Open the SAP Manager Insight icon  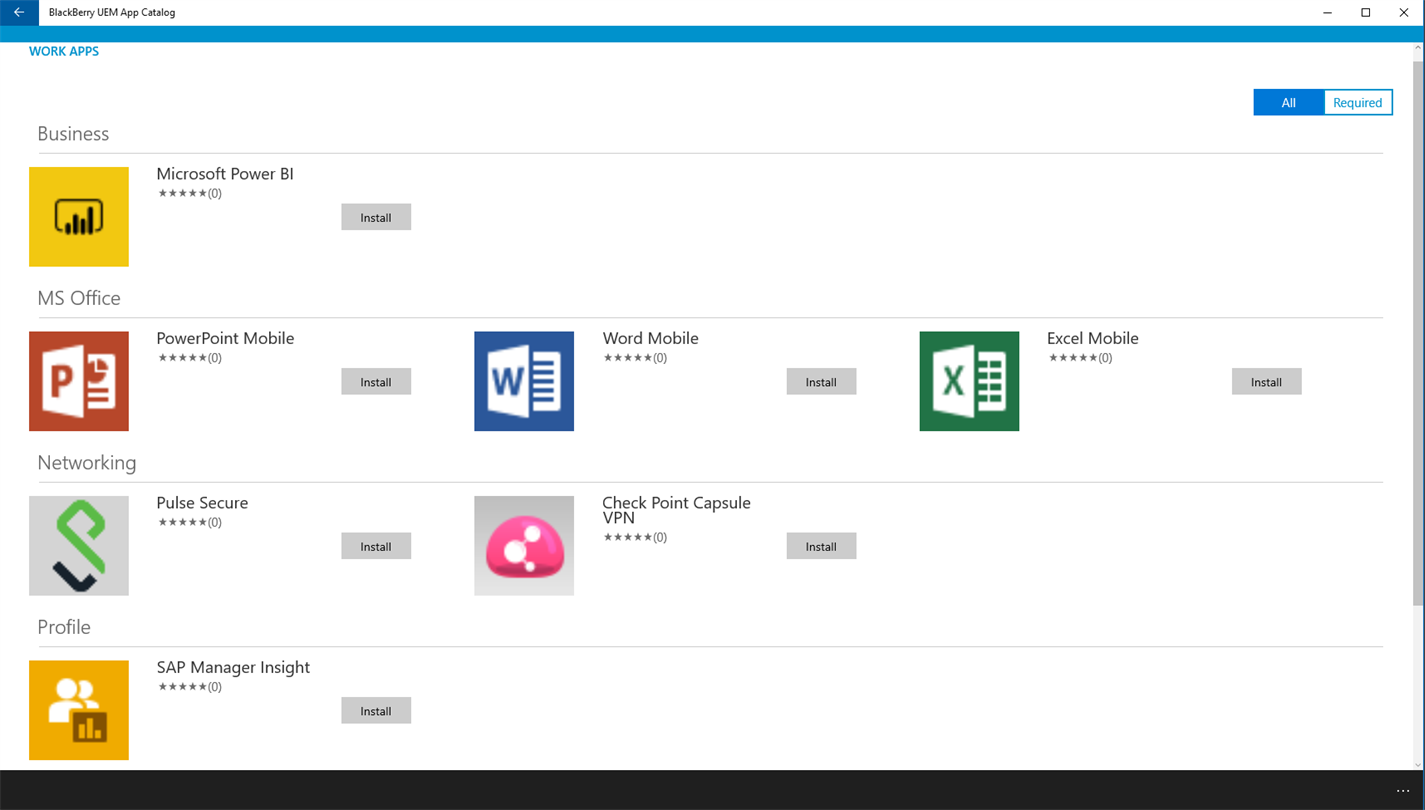click(x=79, y=710)
